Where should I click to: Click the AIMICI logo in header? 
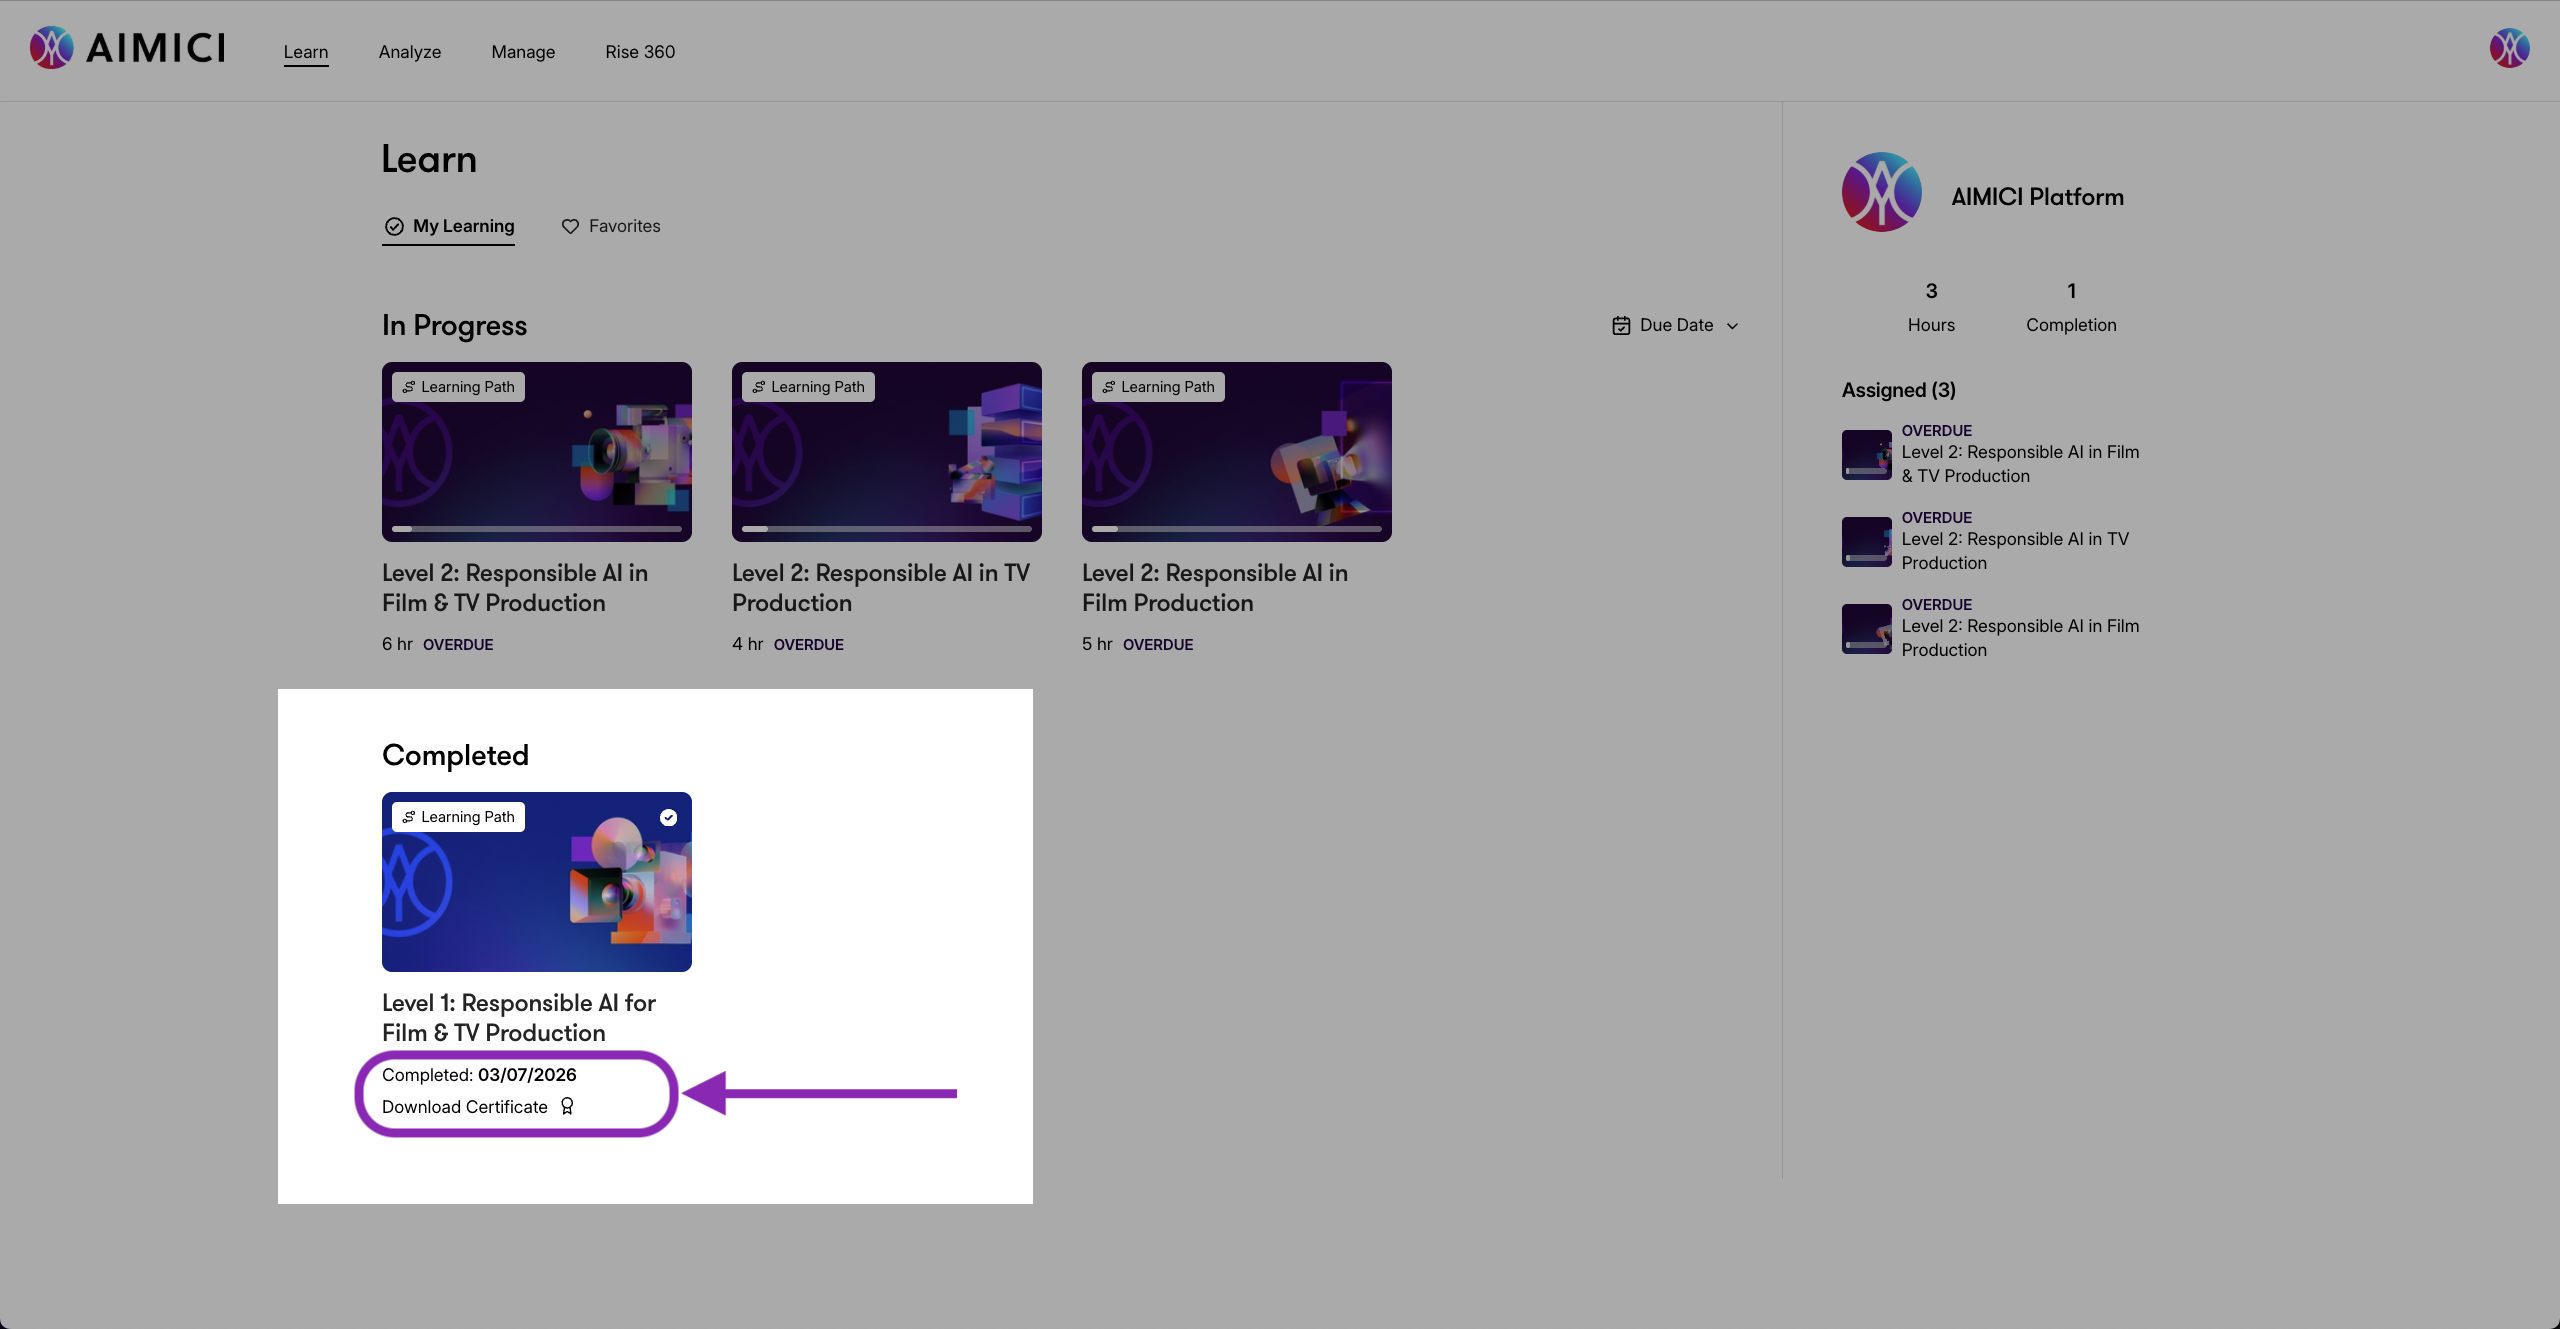[x=127, y=48]
